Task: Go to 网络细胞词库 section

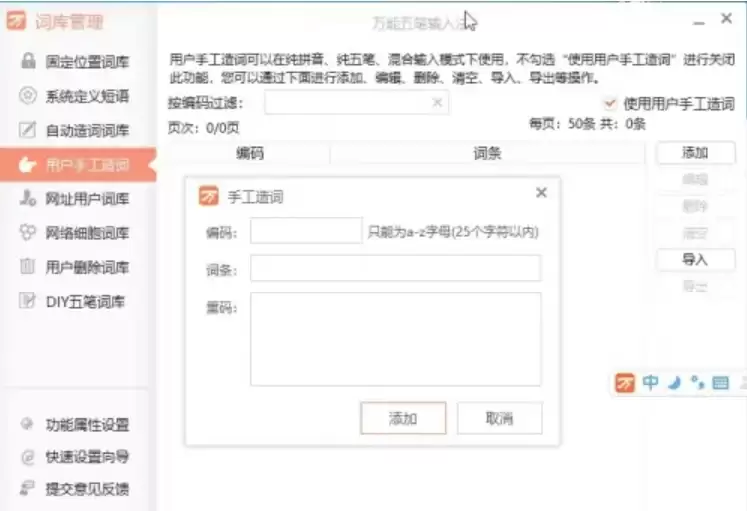Action: click(x=78, y=233)
